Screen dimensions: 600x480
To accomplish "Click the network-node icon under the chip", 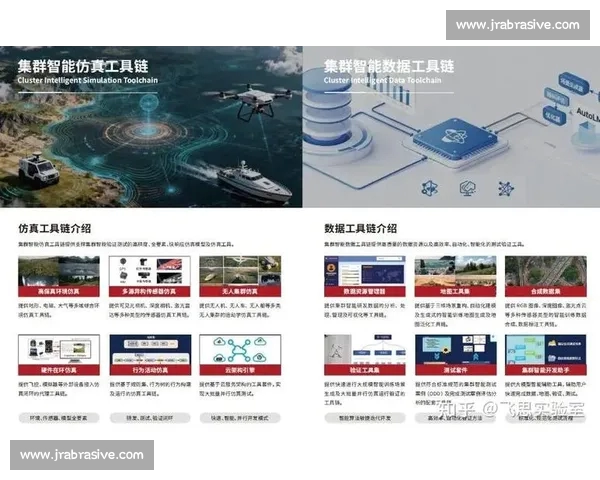I will 506,189.
